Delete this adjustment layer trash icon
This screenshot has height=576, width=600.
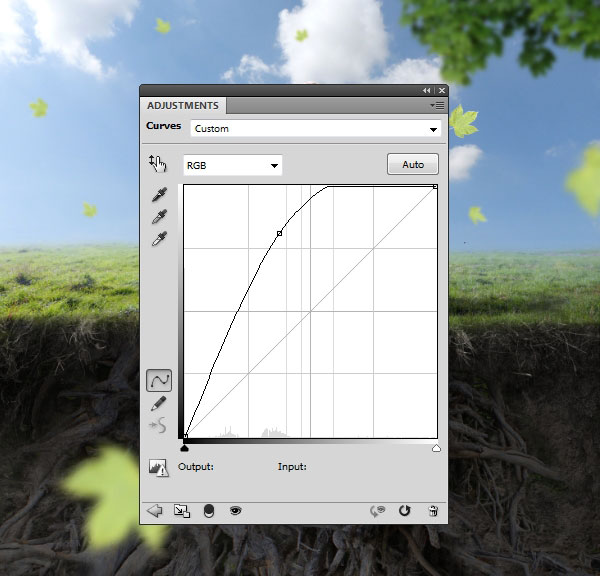[x=433, y=511]
